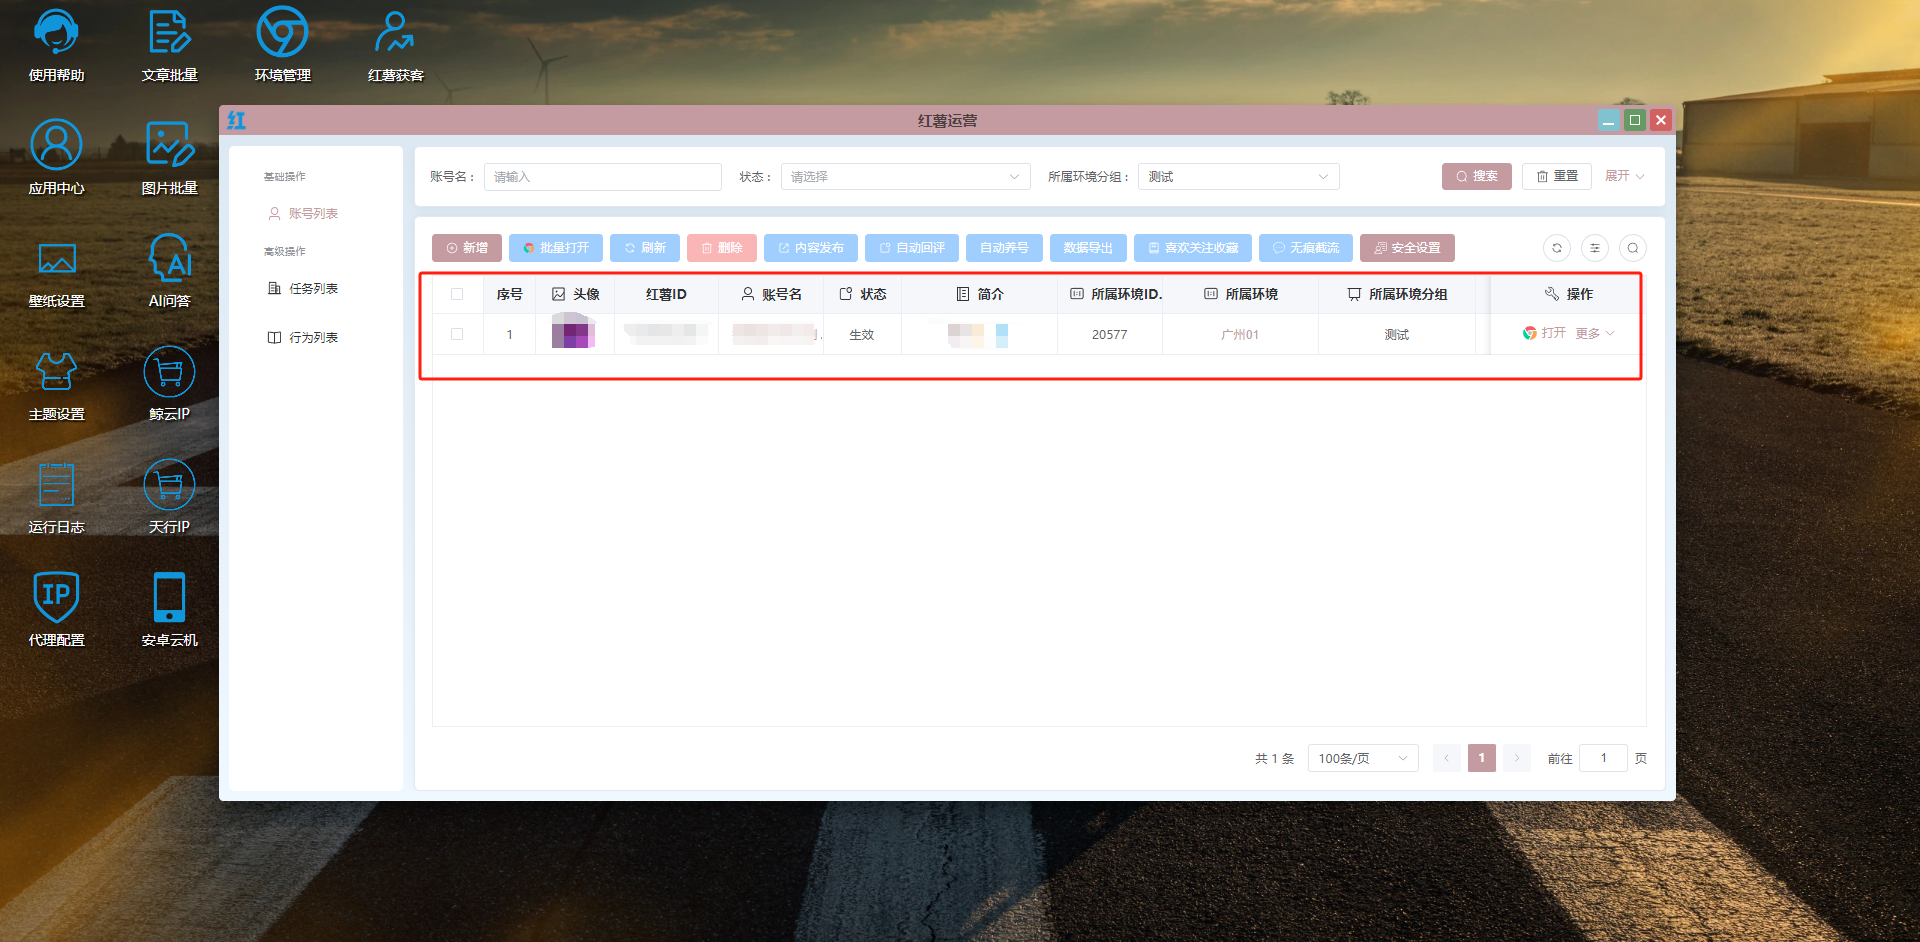Click the 搜索 search button
Screen dimensions: 1920x942
(x=1477, y=177)
